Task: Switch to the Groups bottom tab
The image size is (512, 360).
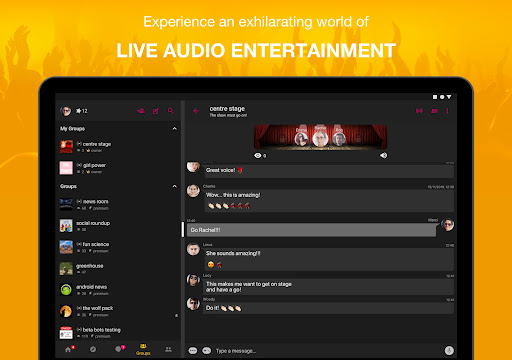Action: 143,349
